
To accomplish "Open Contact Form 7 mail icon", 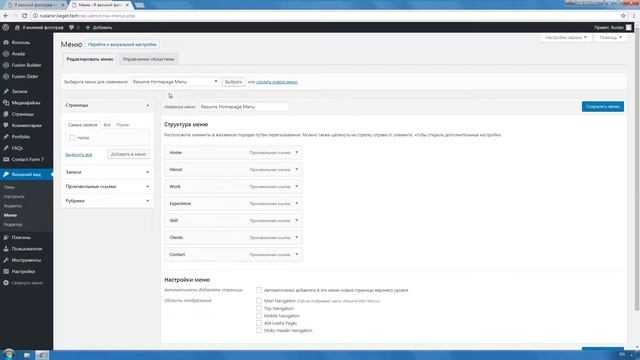I will 6,159.
